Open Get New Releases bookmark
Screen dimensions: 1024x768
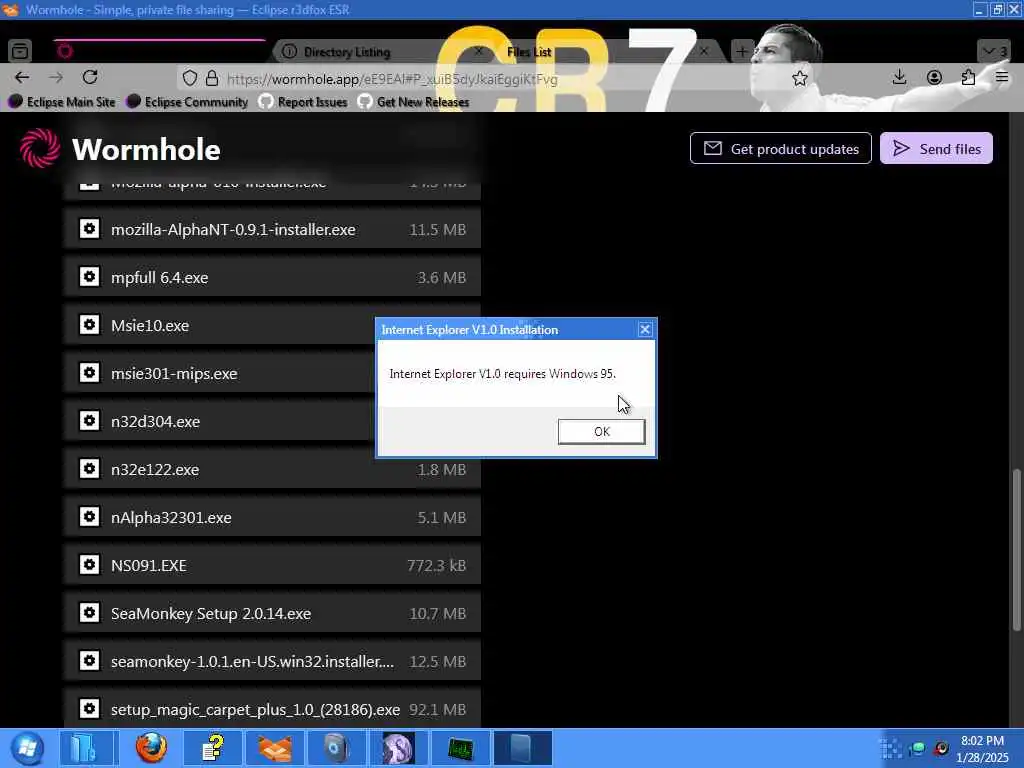(x=414, y=102)
